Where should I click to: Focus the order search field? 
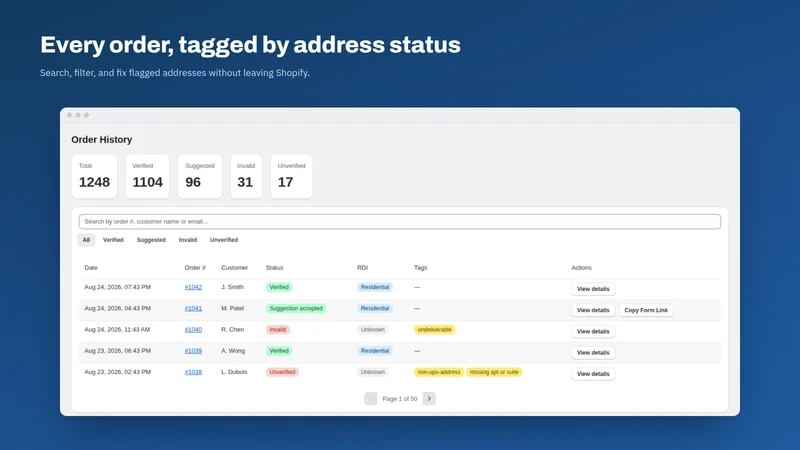tap(399, 221)
